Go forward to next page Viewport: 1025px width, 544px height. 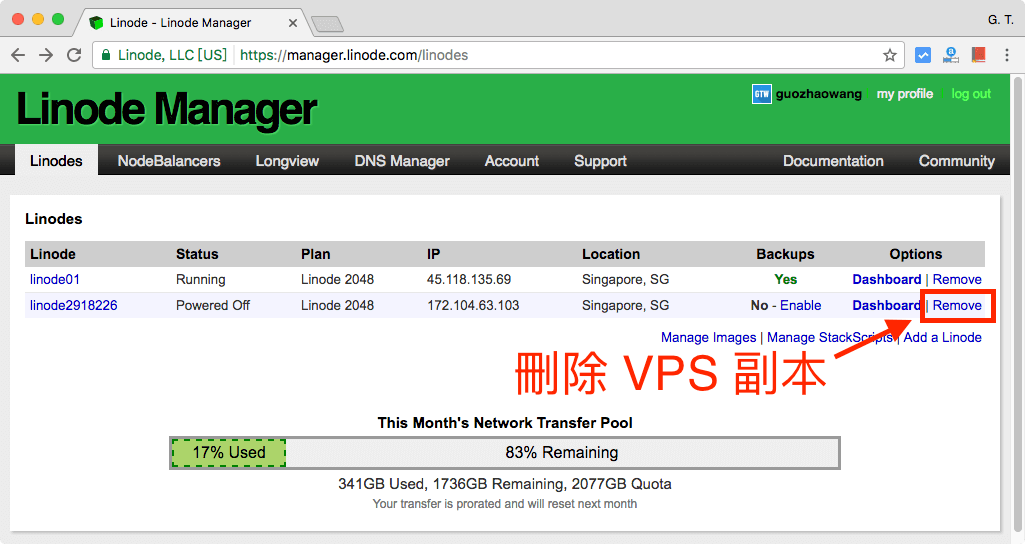click(x=46, y=55)
